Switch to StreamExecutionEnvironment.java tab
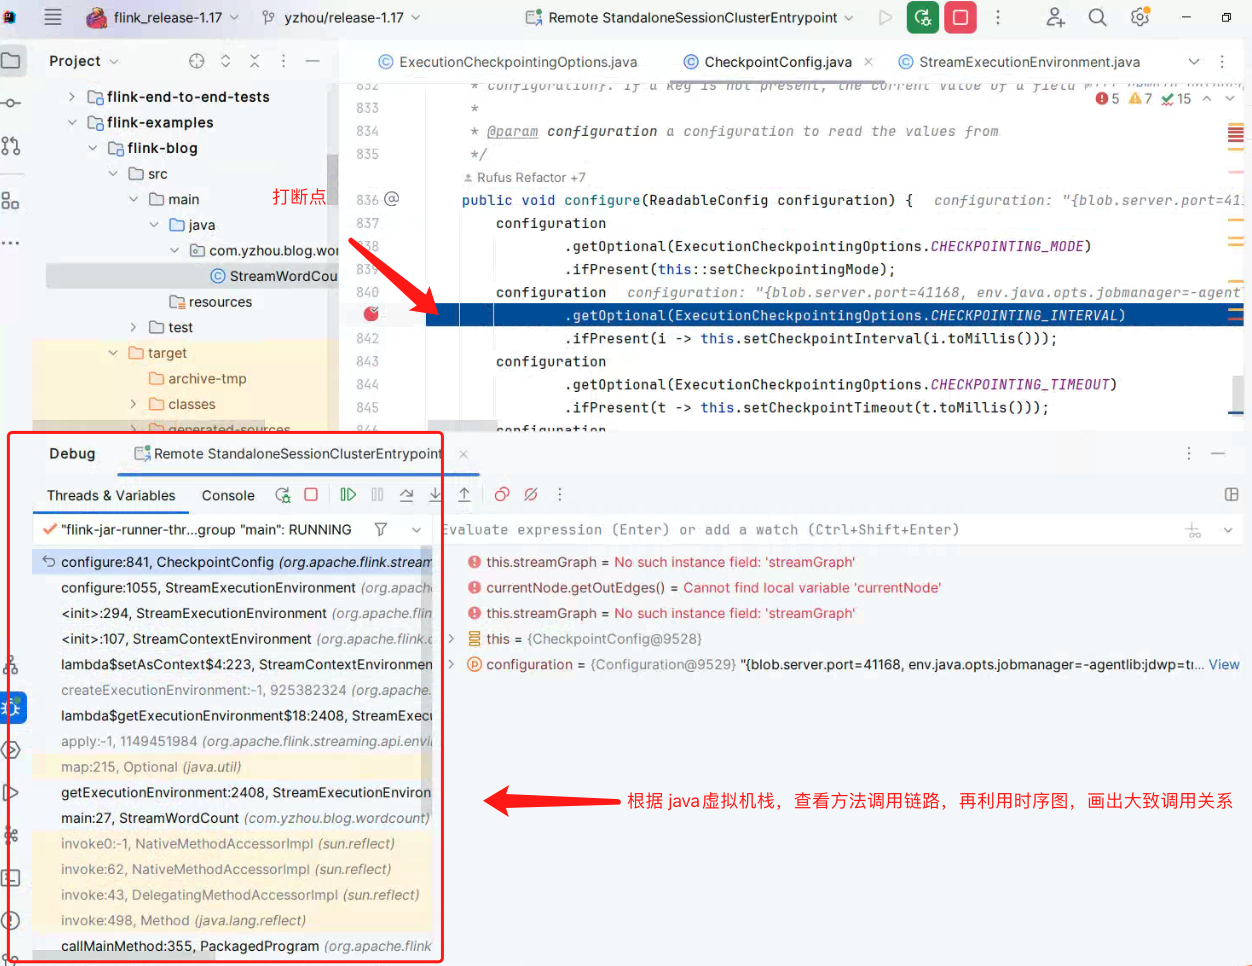 pyautogui.click(x=1018, y=62)
